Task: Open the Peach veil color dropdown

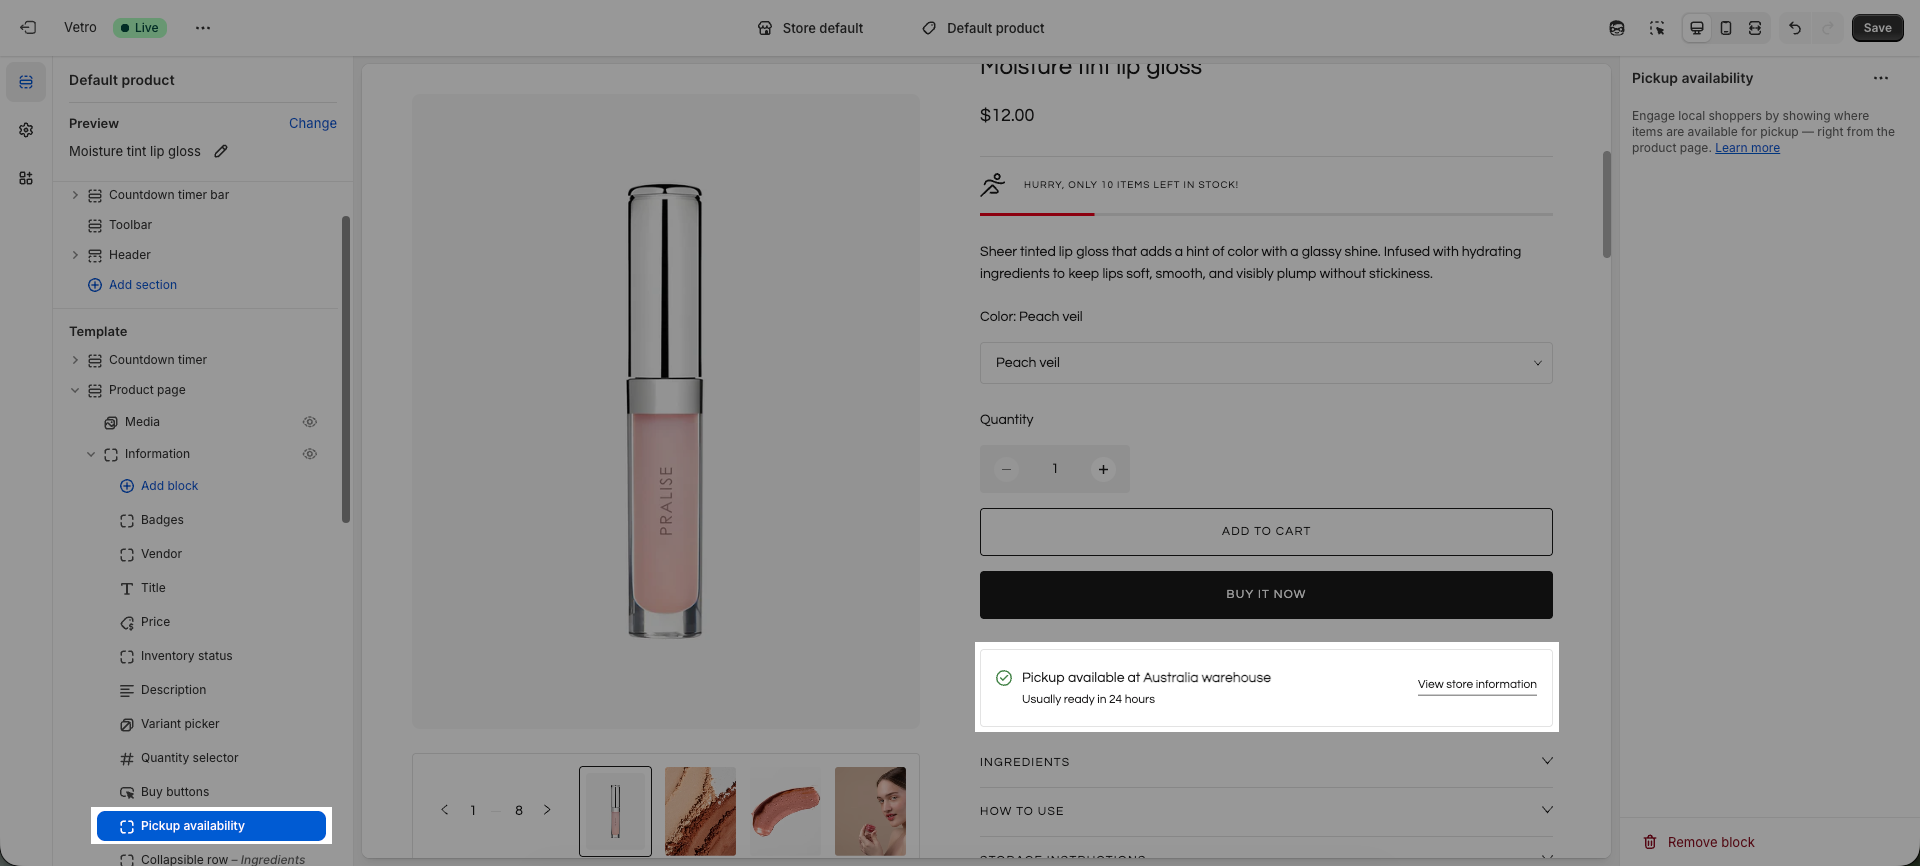Action: [x=1266, y=363]
